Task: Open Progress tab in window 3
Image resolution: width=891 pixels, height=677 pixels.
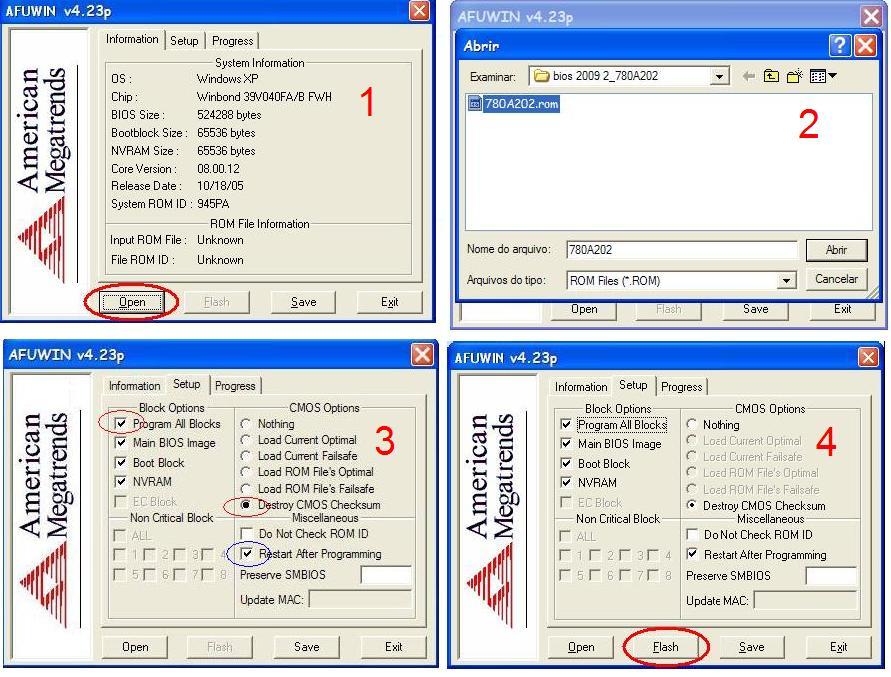Action: coord(235,386)
